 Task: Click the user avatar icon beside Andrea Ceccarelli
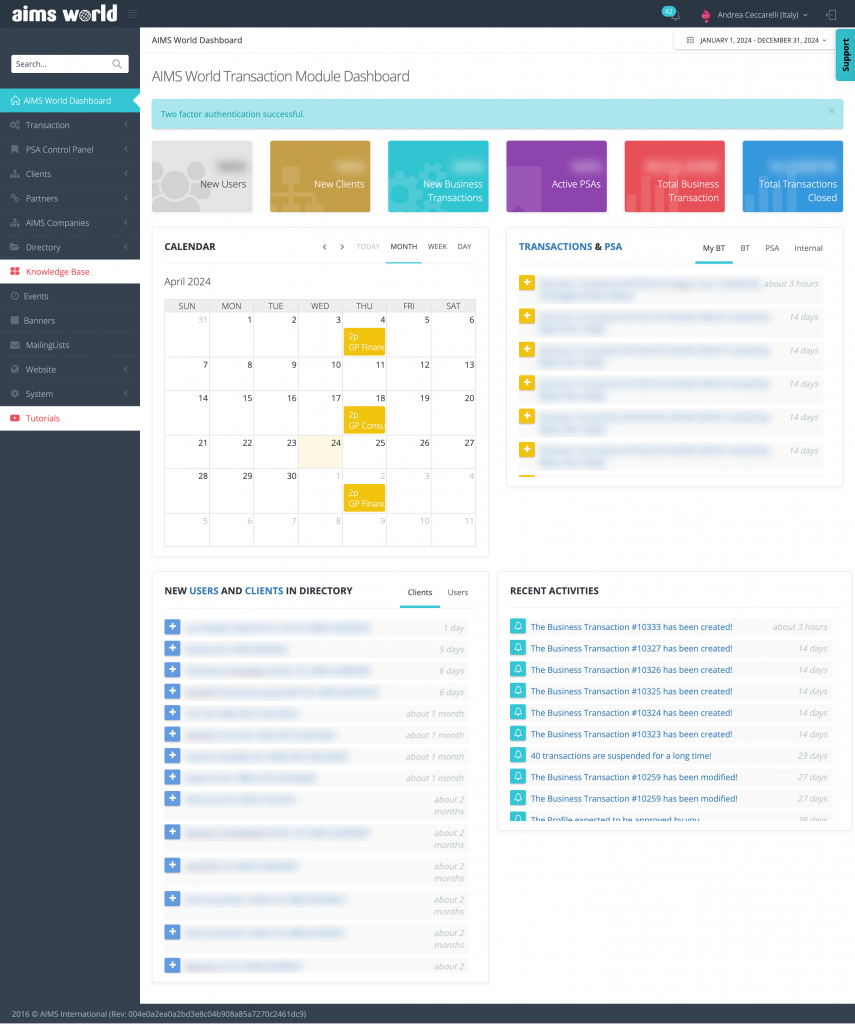(x=705, y=14)
